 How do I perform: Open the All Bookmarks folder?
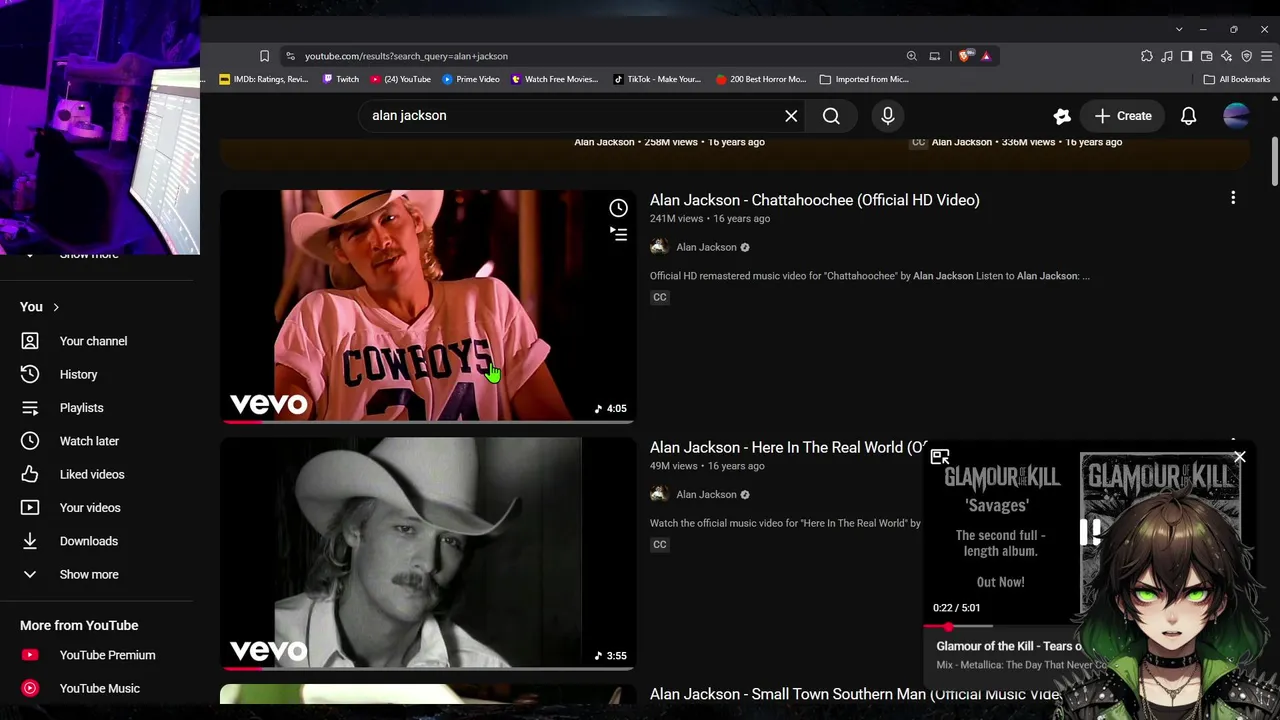[x=1237, y=79]
